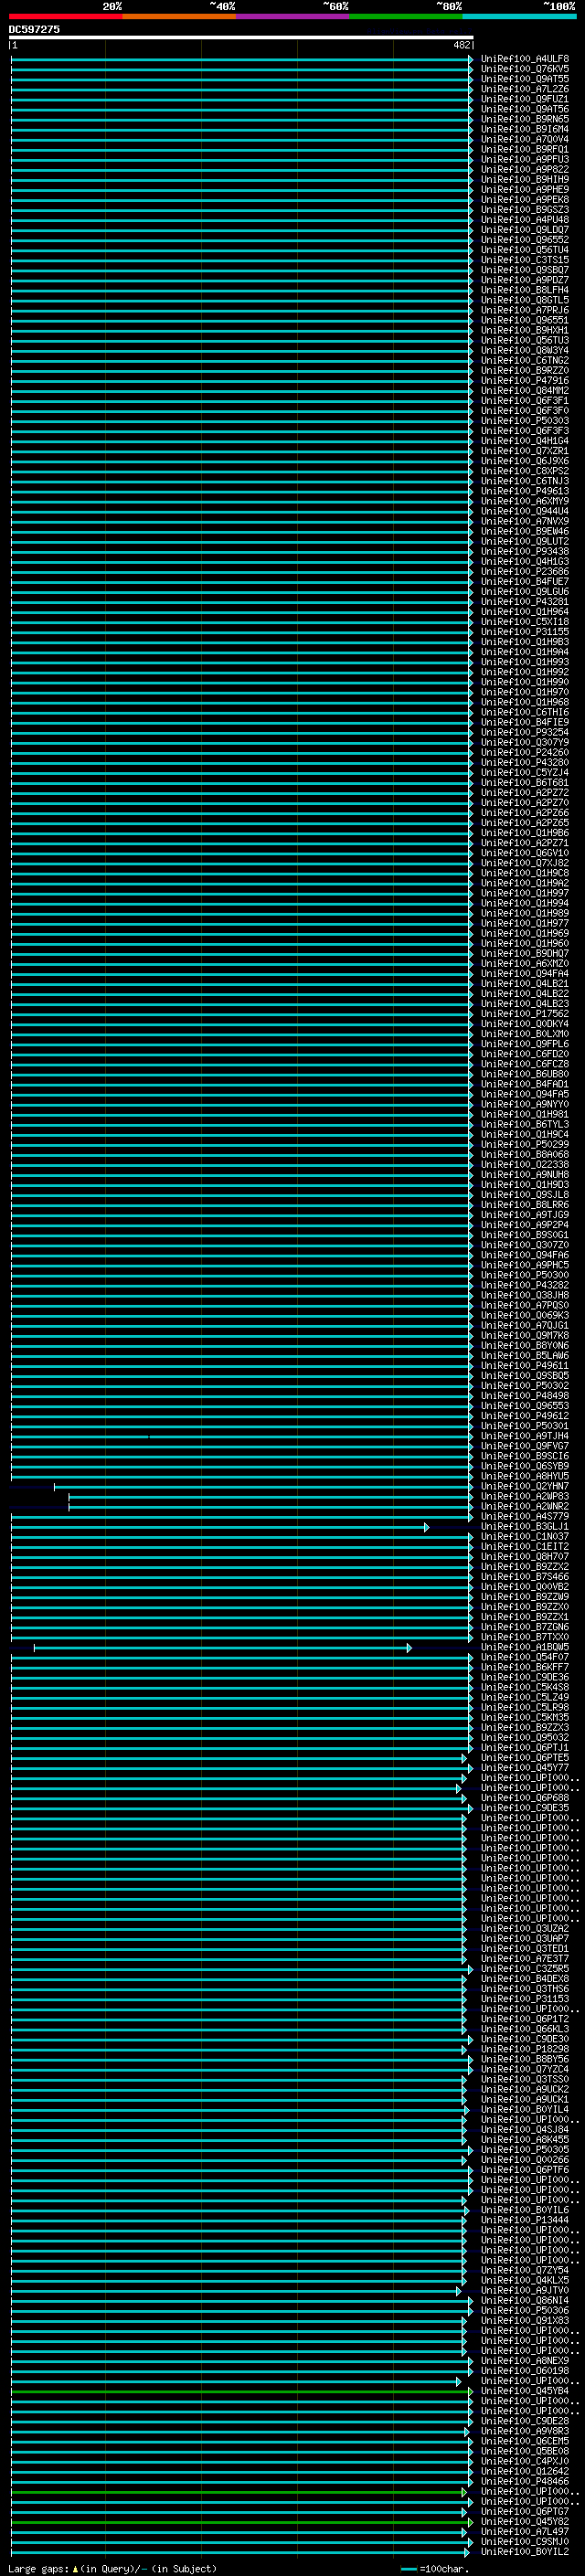Select hit label UniRef100_P43280
The width and height of the screenshot is (585, 2576).
(x=525, y=762)
